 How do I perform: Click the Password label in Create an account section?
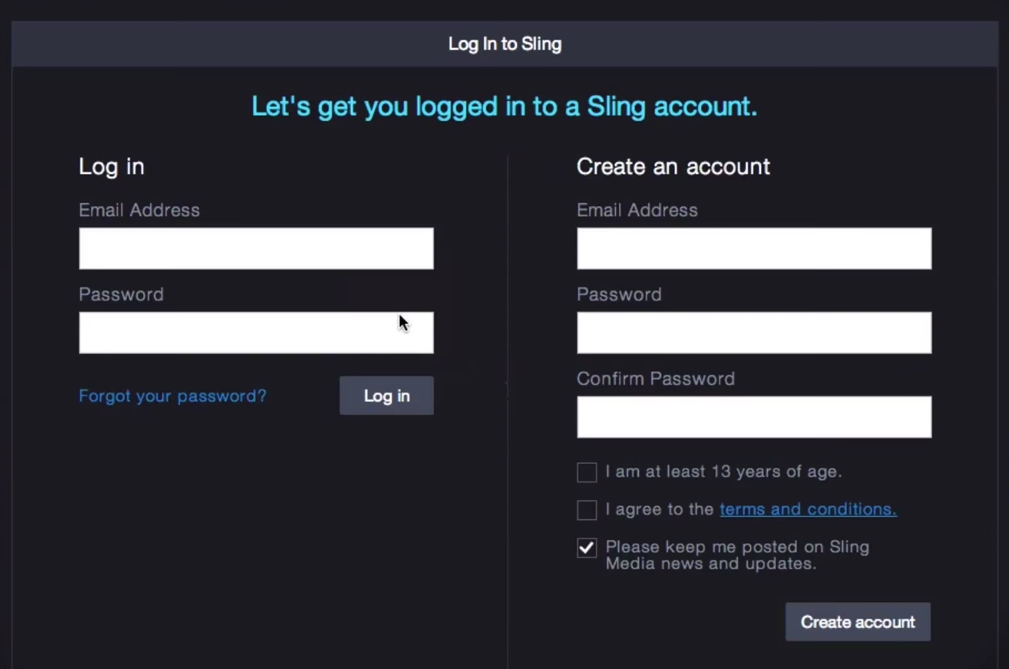[618, 294]
